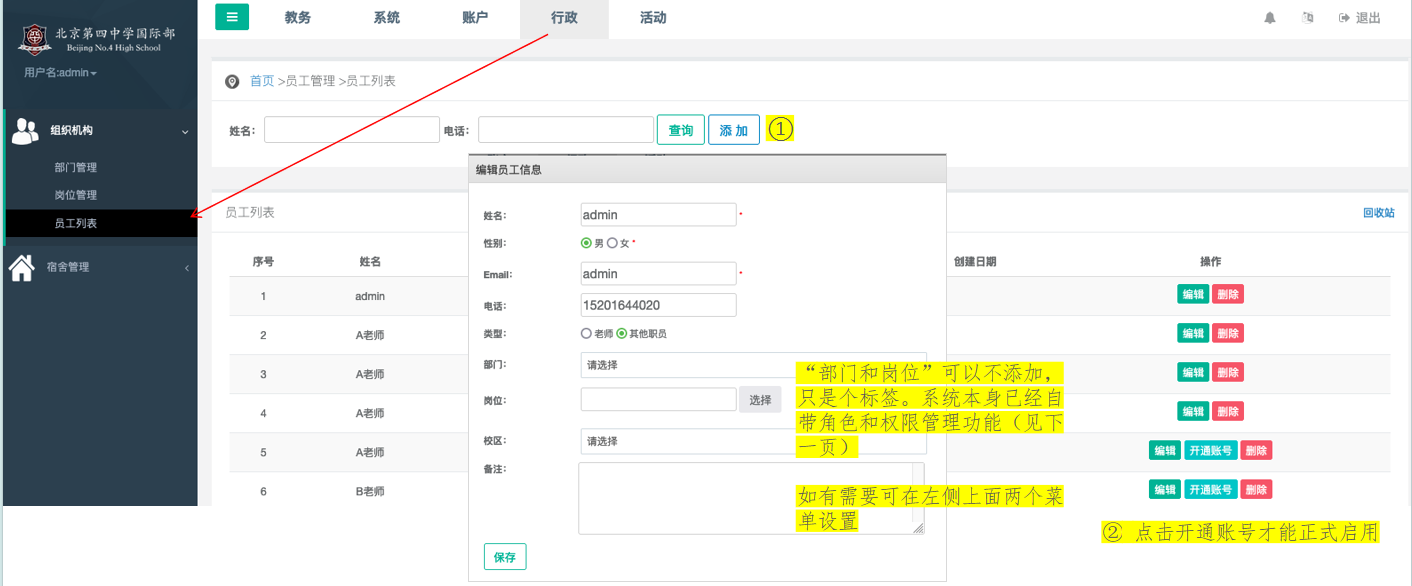Focus the 姓名 search input field
Viewport: 1412px width, 586px height.
coord(352,130)
